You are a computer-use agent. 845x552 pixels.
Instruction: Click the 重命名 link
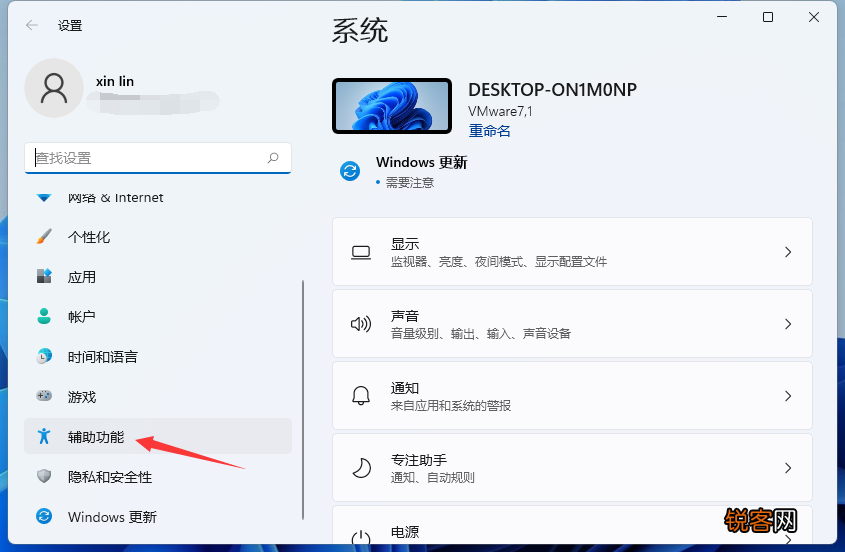click(489, 130)
